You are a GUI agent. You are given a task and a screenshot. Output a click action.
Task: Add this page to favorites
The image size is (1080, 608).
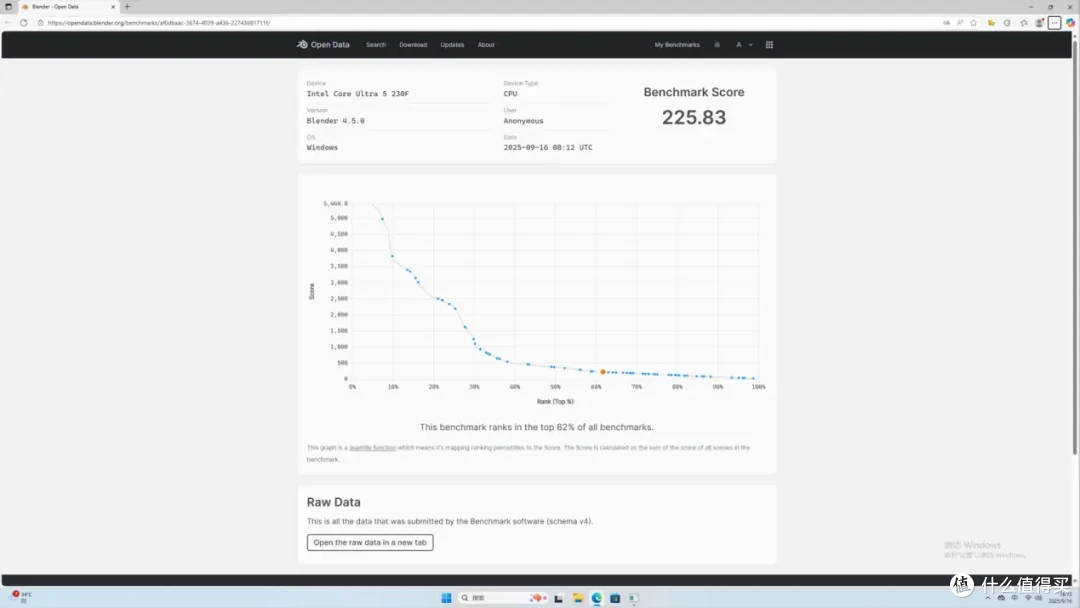tap(973, 23)
